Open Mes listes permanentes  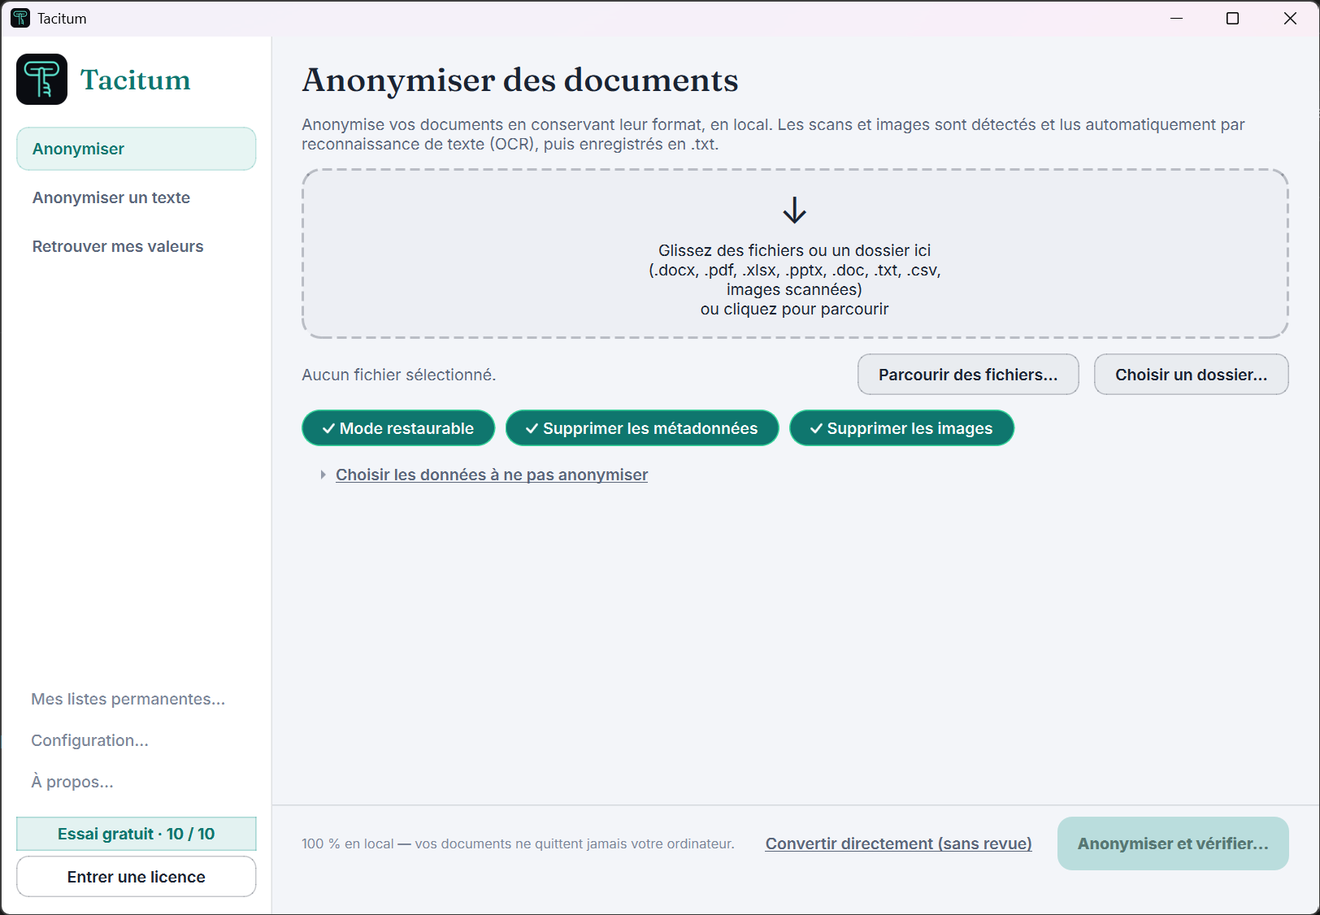pyautogui.click(x=128, y=699)
